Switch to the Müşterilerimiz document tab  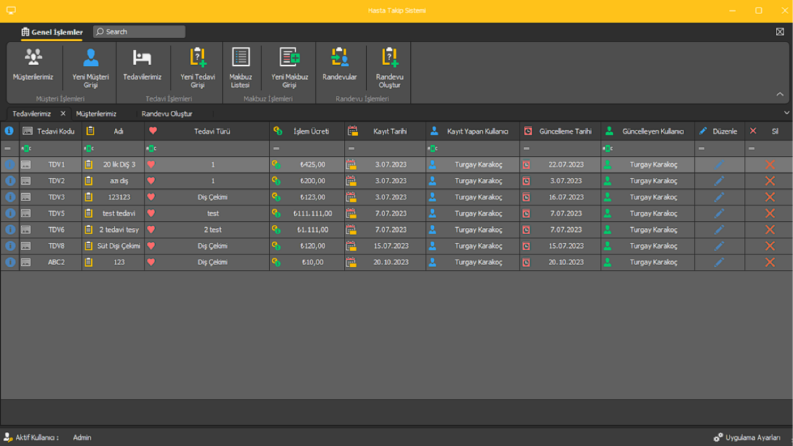(x=96, y=114)
